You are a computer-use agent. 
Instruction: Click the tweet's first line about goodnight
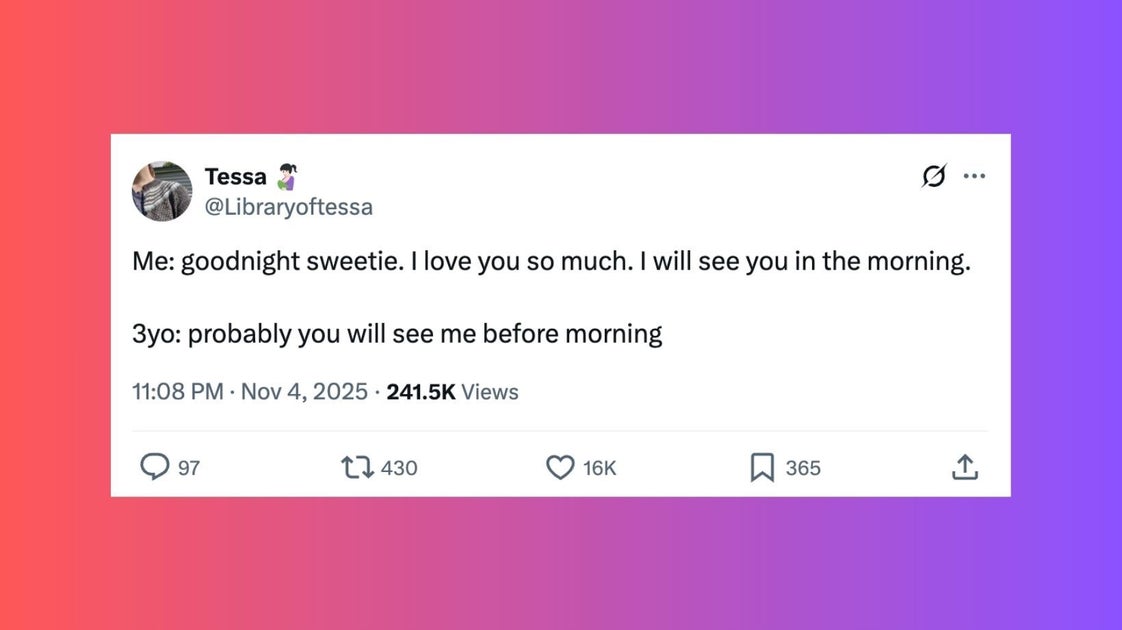tap(551, 264)
